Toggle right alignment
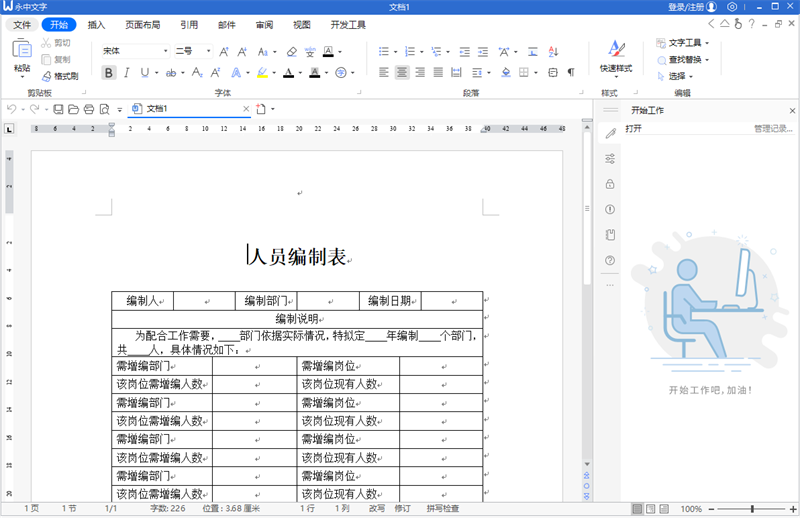 420,72
